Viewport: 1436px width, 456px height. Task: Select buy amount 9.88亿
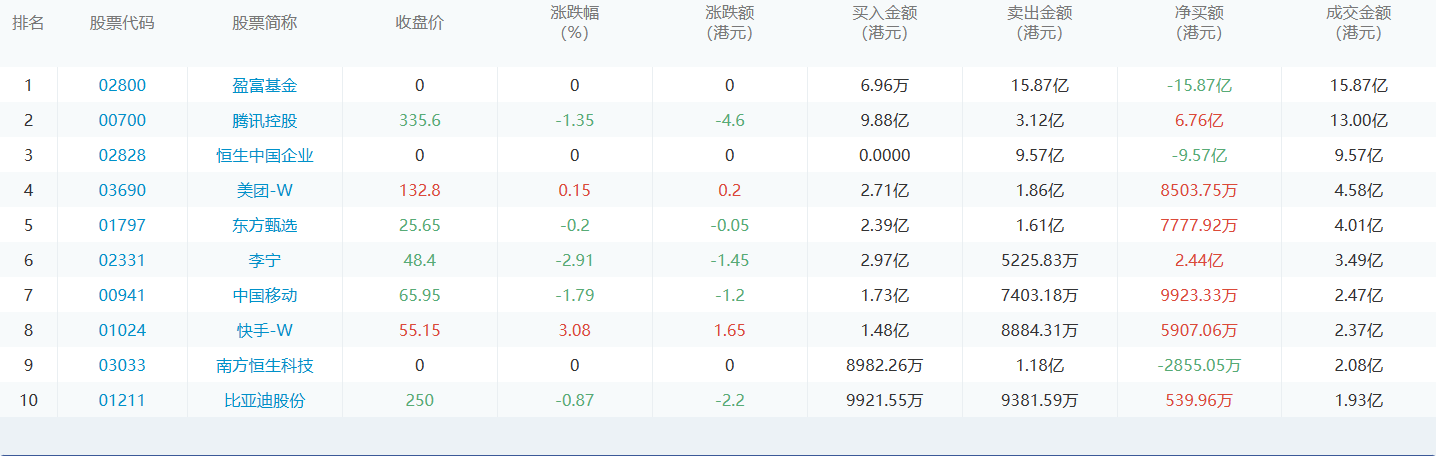[884, 121]
